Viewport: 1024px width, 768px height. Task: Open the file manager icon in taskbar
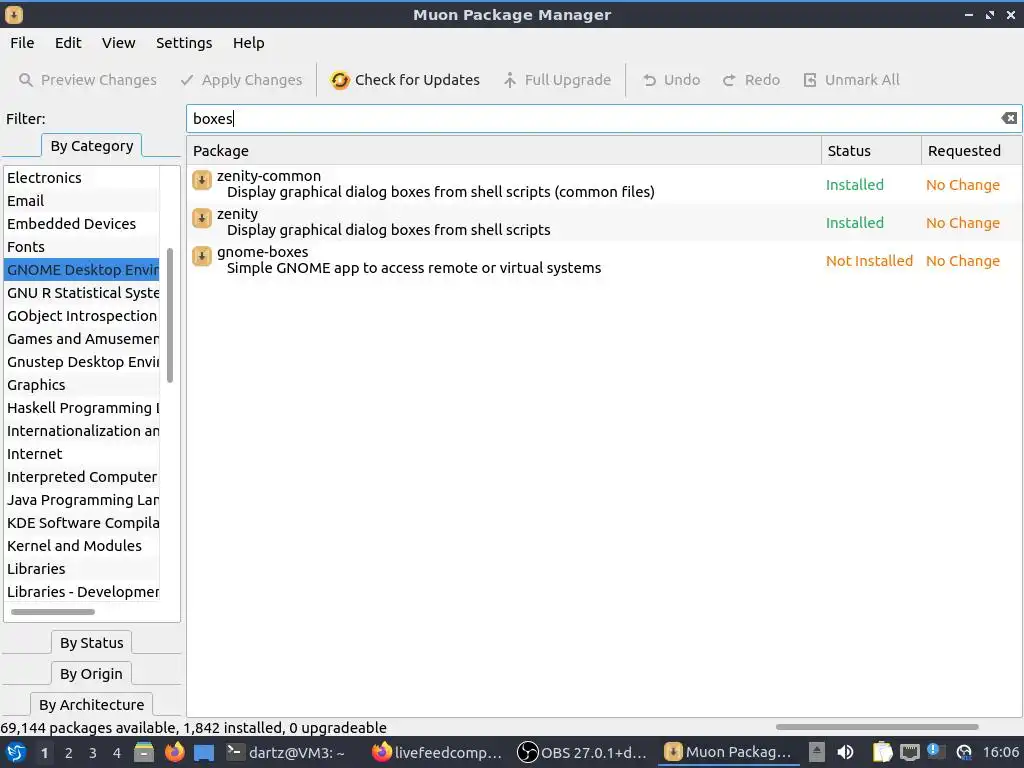click(x=144, y=752)
